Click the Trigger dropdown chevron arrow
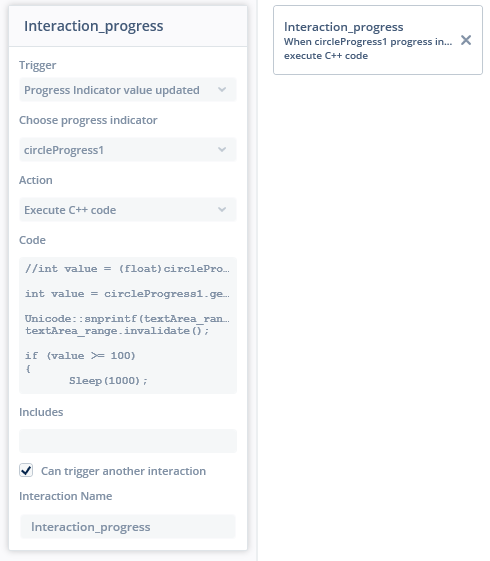The height and width of the screenshot is (561, 490). 222,89
